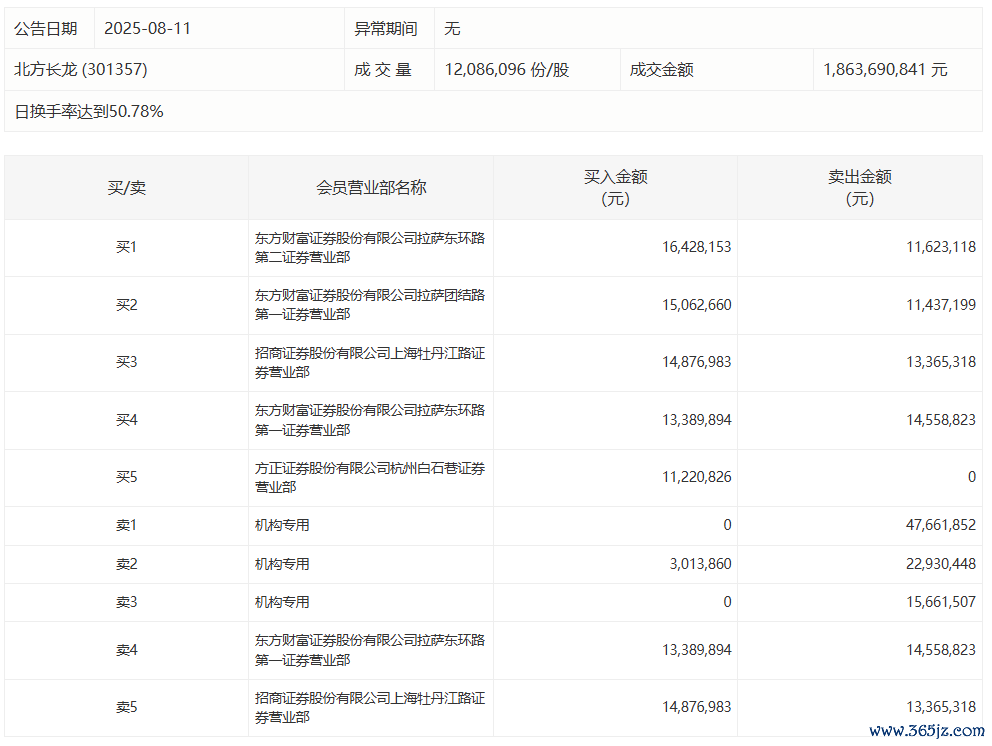The height and width of the screenshot is (746, 992).
Task: Select the stock name 北方长龙 (301357)
Action: (81, 70)
